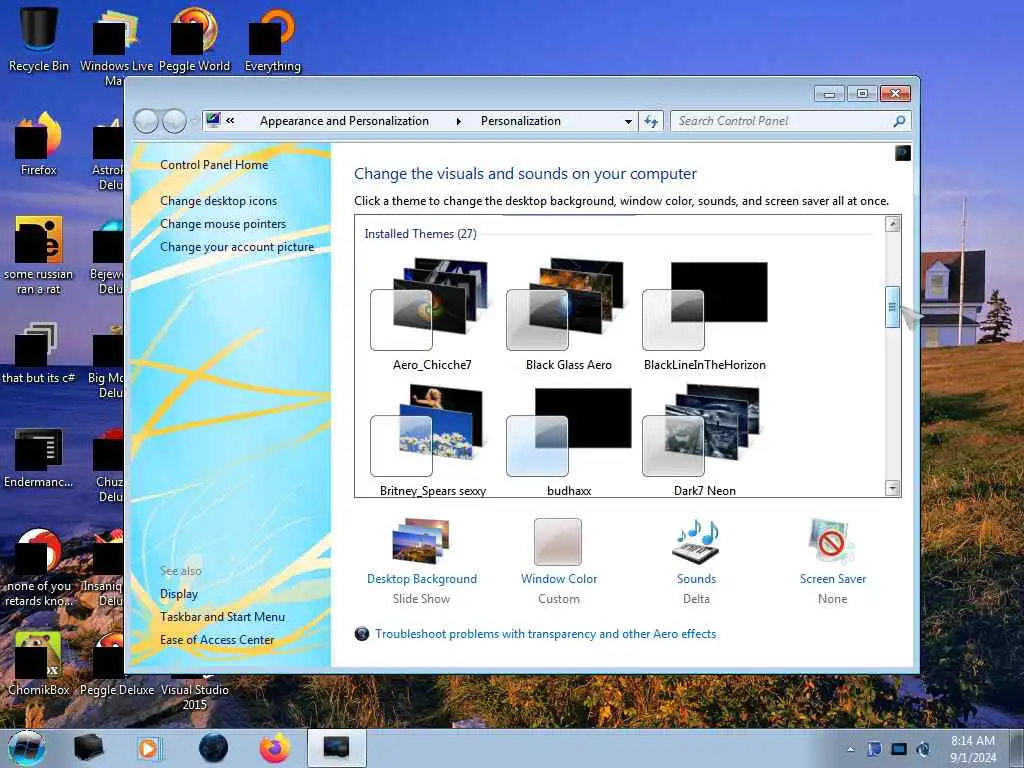Launch Firefox from the taskbar
1024x768 pixels.
point(274,748)
